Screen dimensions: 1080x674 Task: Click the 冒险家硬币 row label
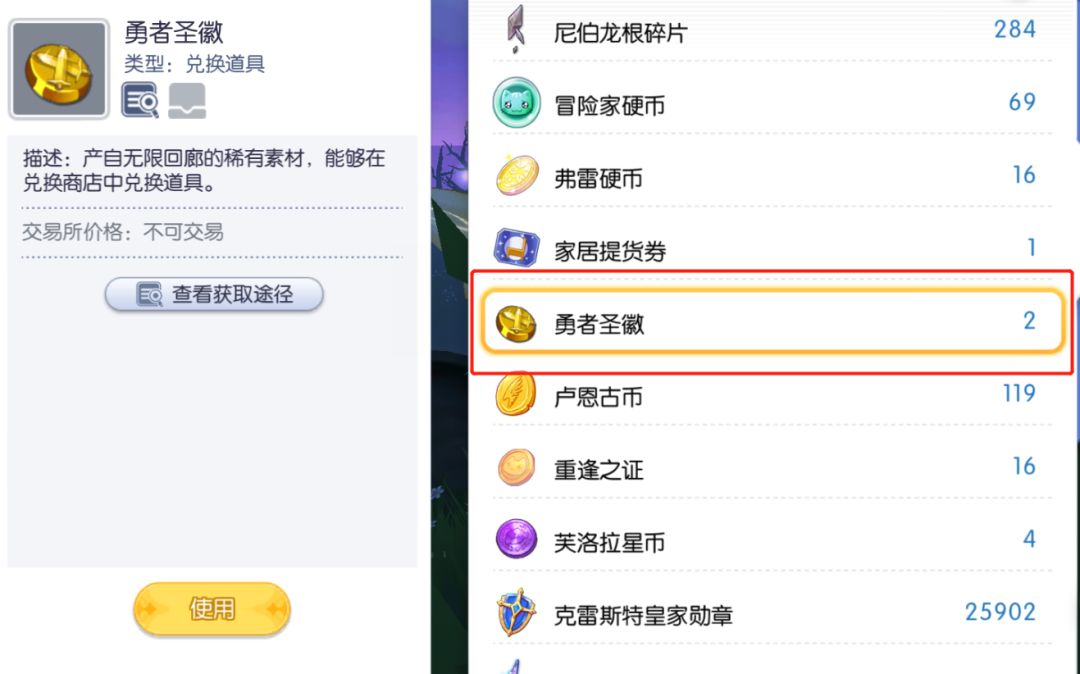(x=609, y=105)
